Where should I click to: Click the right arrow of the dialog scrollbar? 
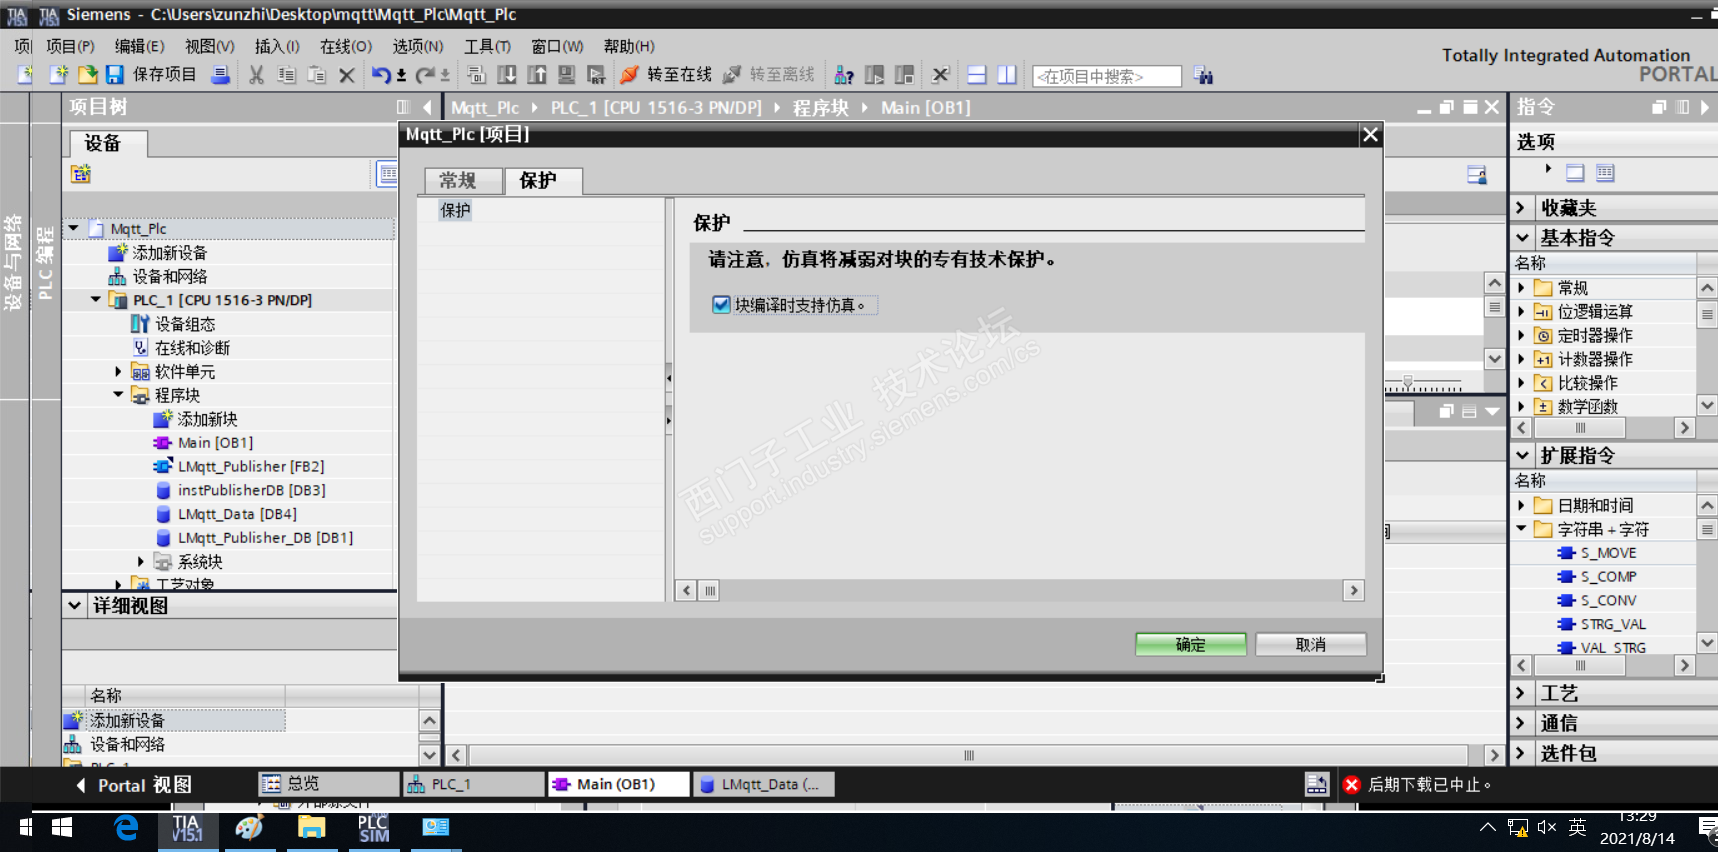point(1353,591)
